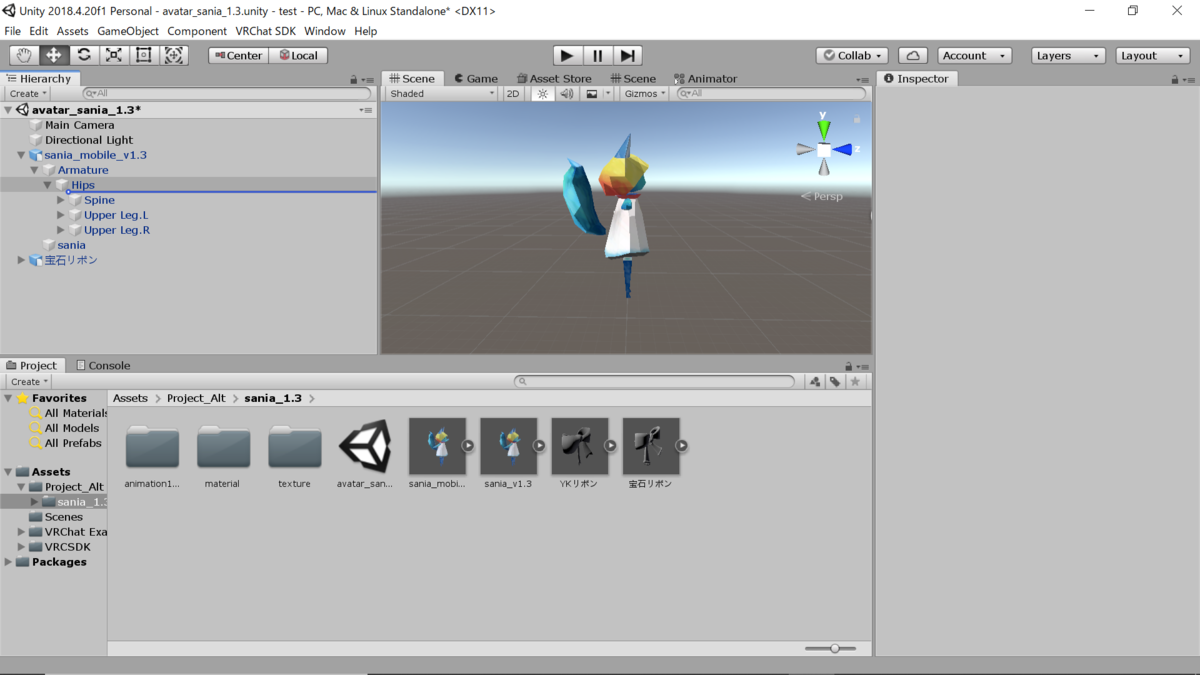1200x675 pixels.
Task: Start Play mode with the Play button
Action: pyautogui.click(x=567, y=56)
